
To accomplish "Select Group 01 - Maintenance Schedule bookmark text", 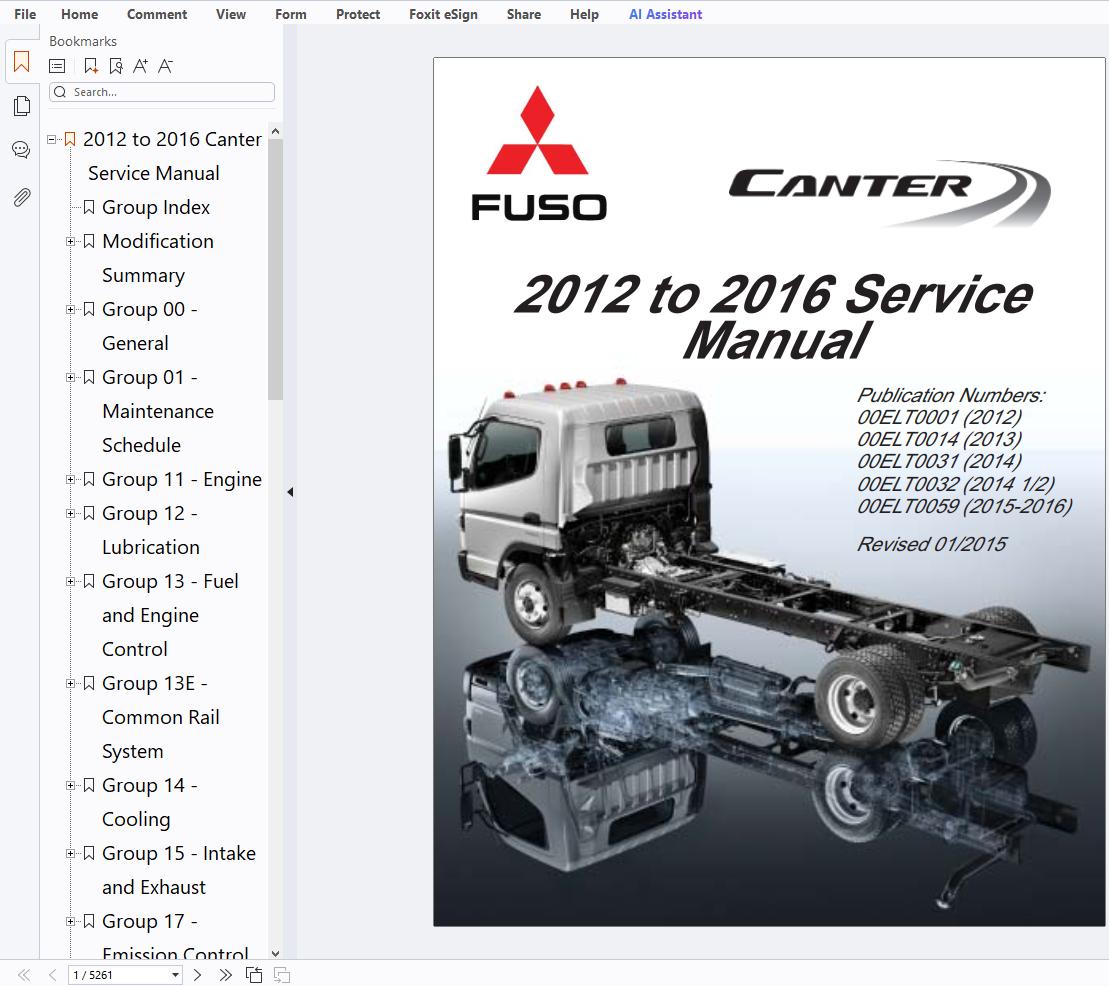I will (158, 411).
